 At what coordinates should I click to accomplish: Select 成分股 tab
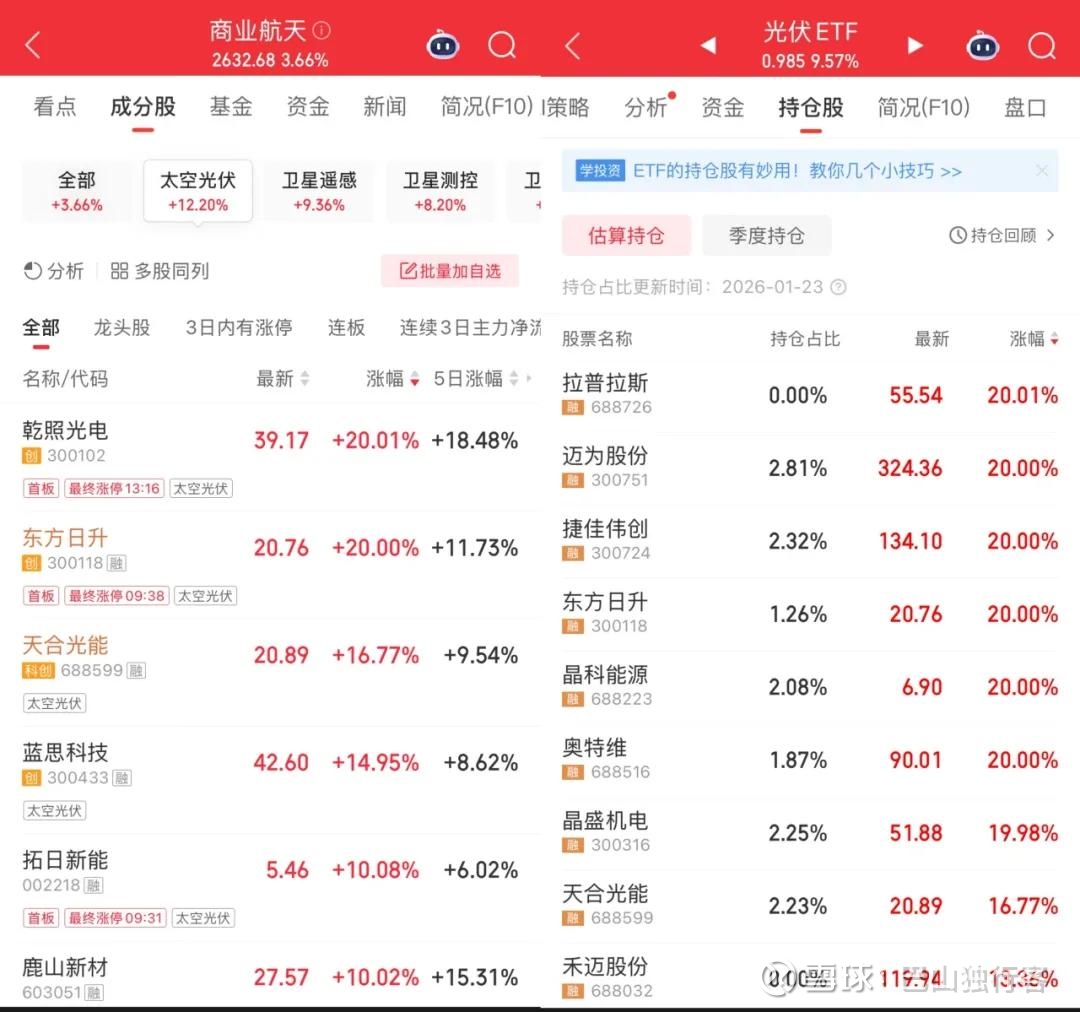pyautogui.click(x=143, y=107)
